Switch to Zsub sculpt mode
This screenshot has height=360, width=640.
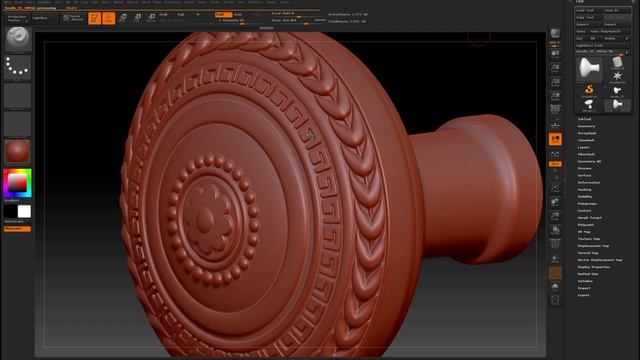[x=238, y=15]
